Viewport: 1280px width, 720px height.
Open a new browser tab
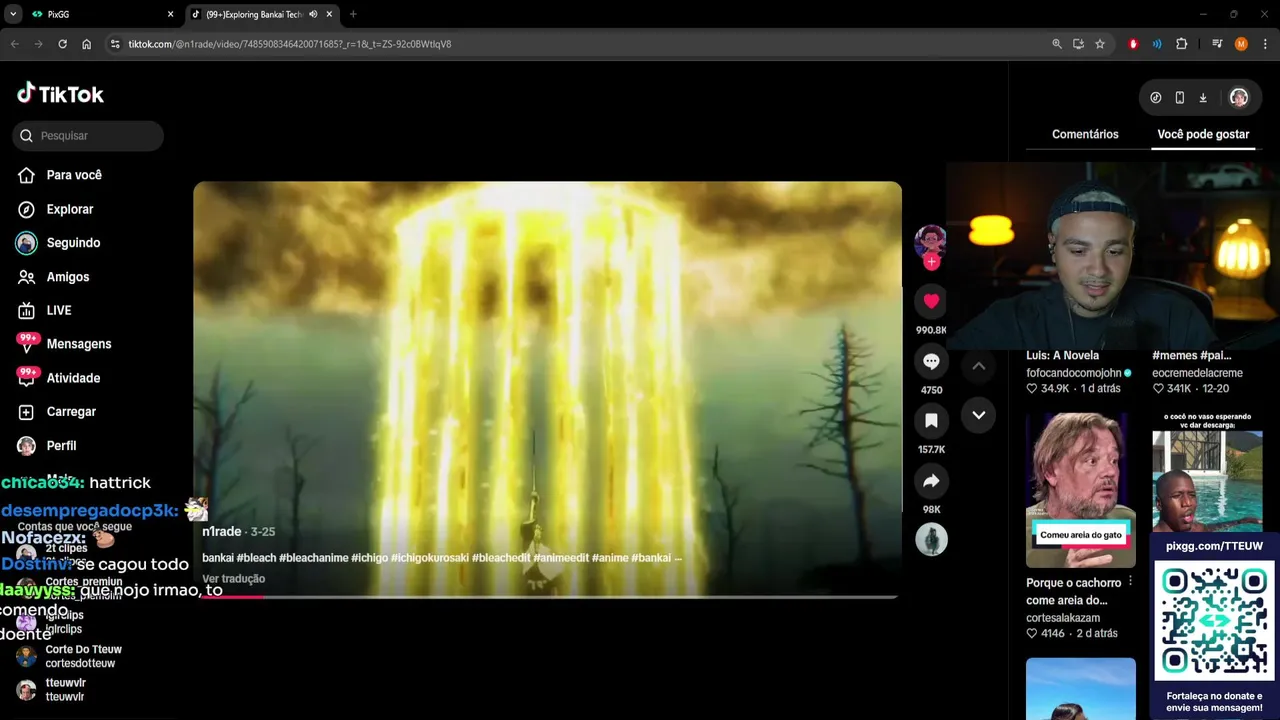(x=353, y=14)
